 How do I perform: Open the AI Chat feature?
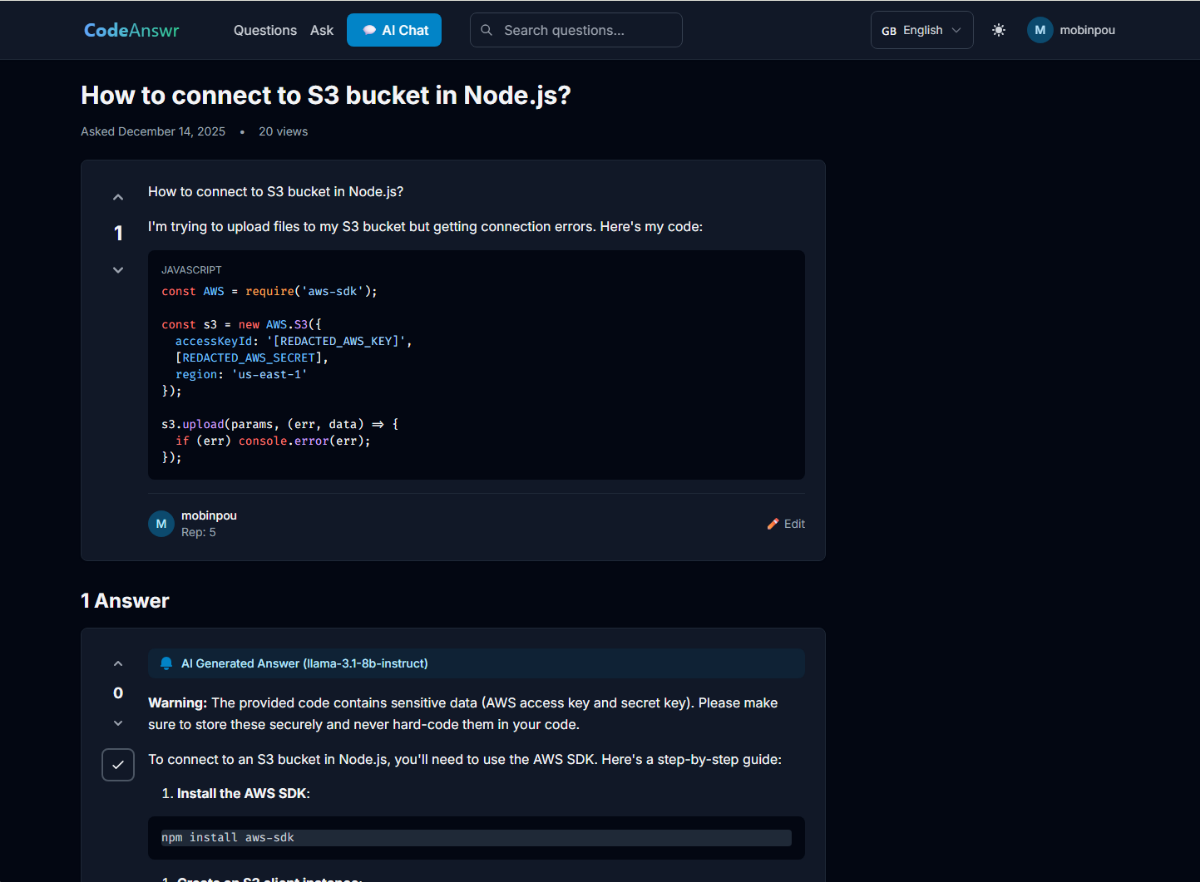coord(393,30)
